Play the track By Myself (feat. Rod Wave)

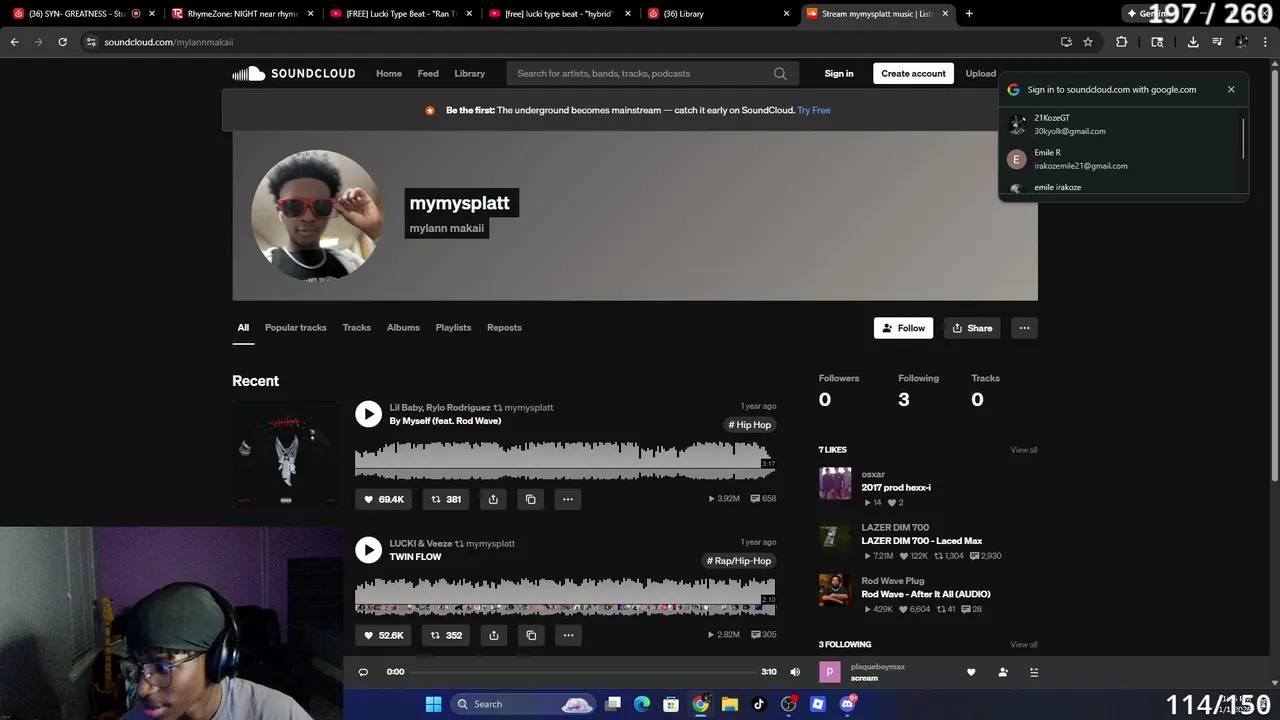[368, 414]
